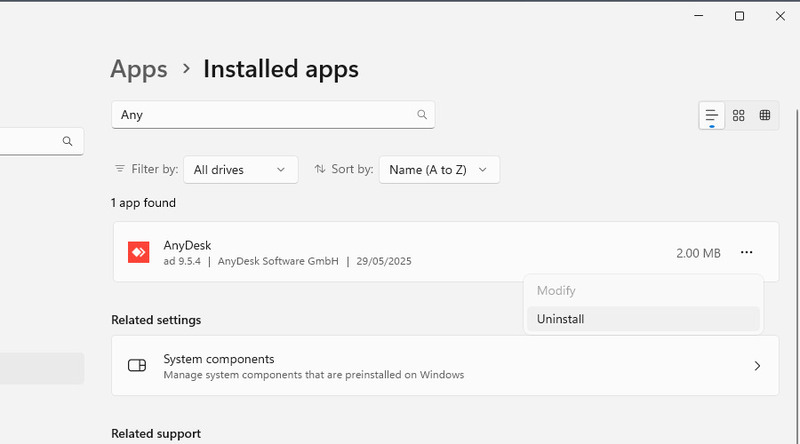Viewport: 800px width, 444px height.
Task: Click 'Manage system components that are preinstalled' description
Action: point(314,375)
